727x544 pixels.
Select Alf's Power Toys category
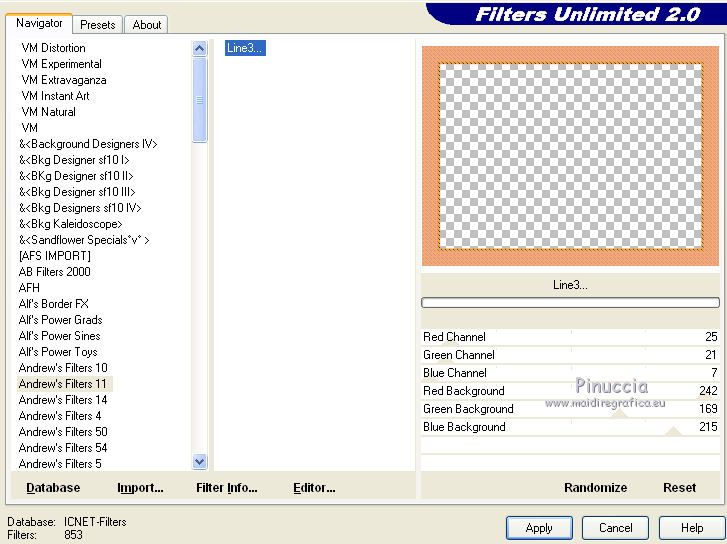pyautogui.click(x=58, y=352)
